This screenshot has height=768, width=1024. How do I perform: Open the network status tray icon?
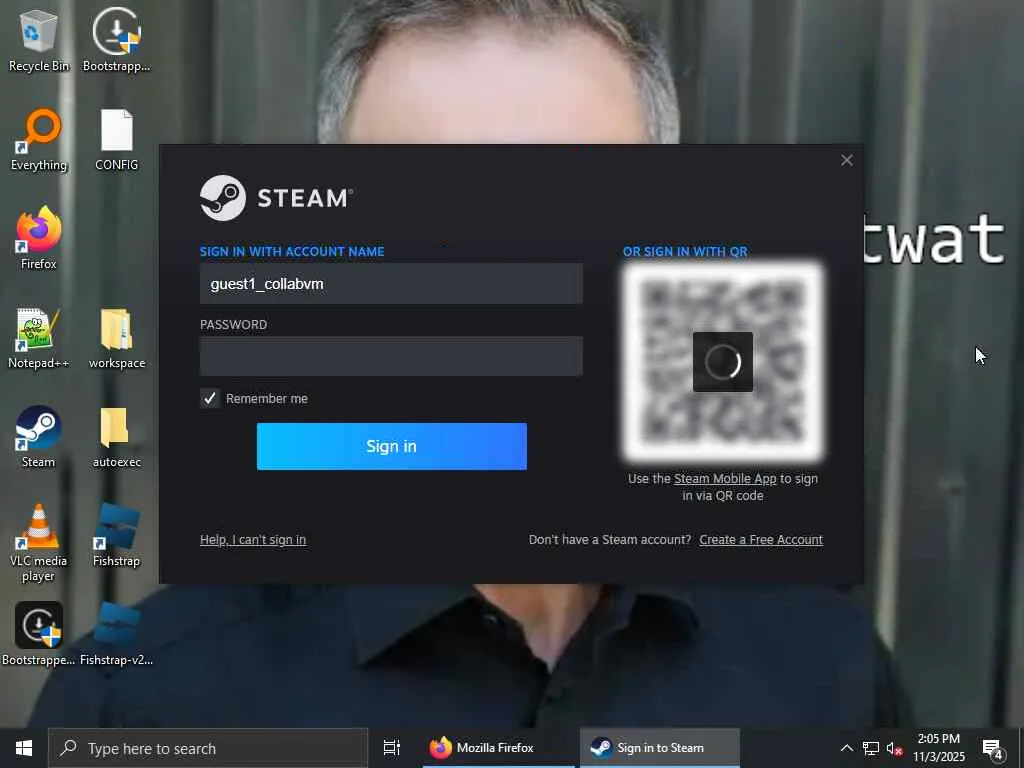(871, 748)
